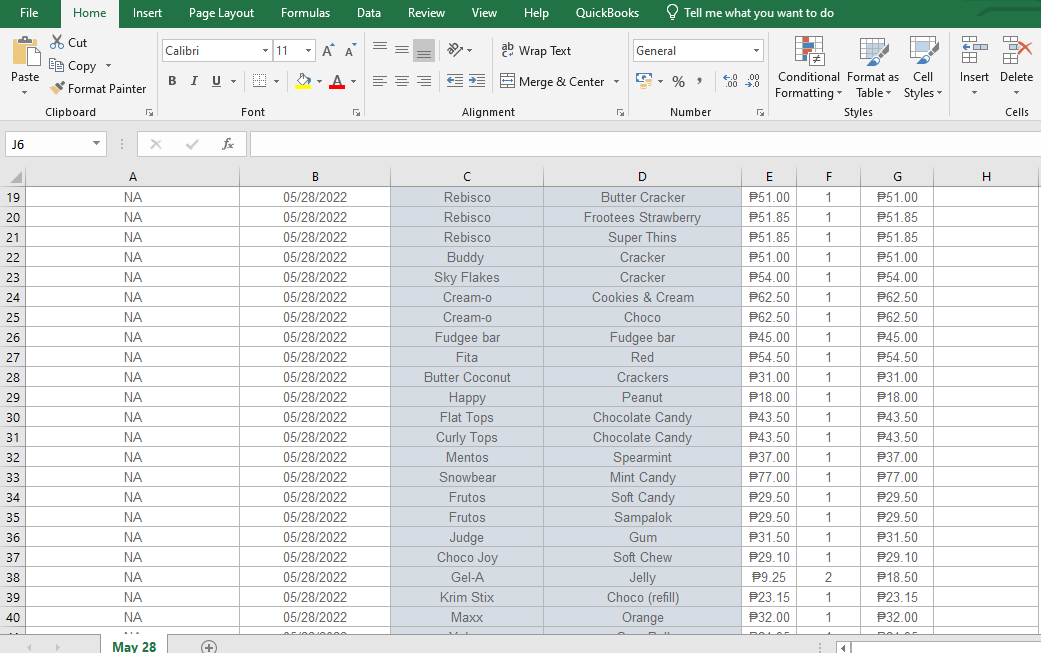This screenshot has width=1041, height=653.
Task: Apply Comma Style
Action: (700, 81)
